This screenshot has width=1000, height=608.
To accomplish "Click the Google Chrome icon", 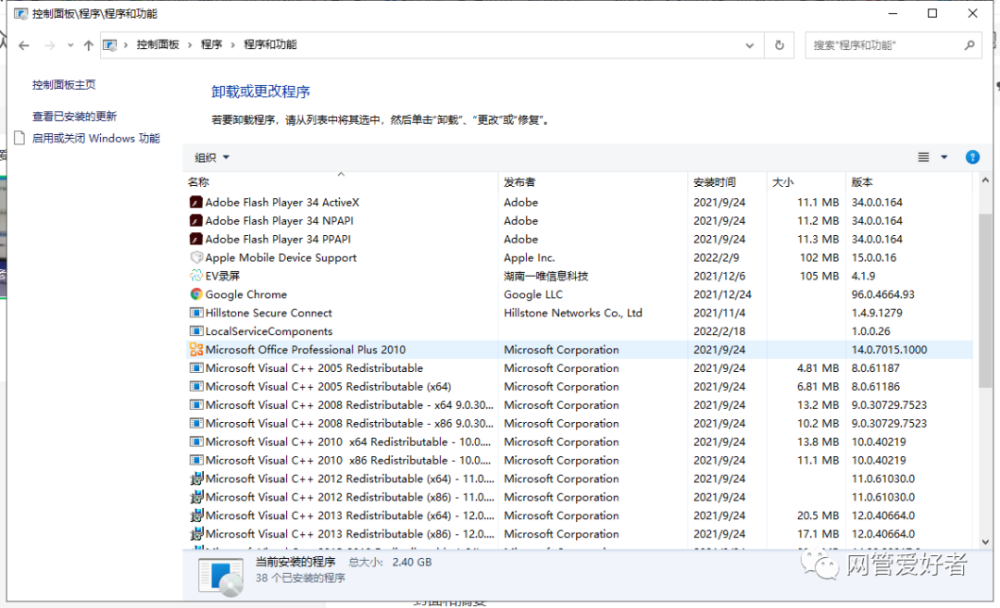I will [x=196, y=294].
